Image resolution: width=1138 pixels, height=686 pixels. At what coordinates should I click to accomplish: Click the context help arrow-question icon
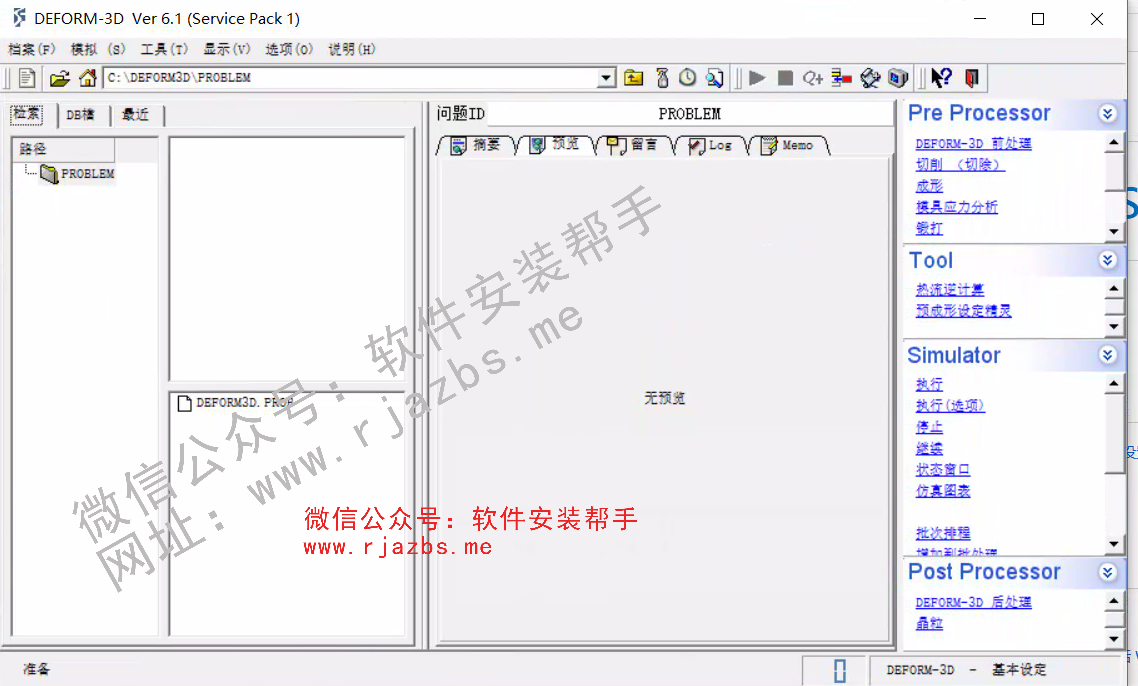click(x=941, y=78)
